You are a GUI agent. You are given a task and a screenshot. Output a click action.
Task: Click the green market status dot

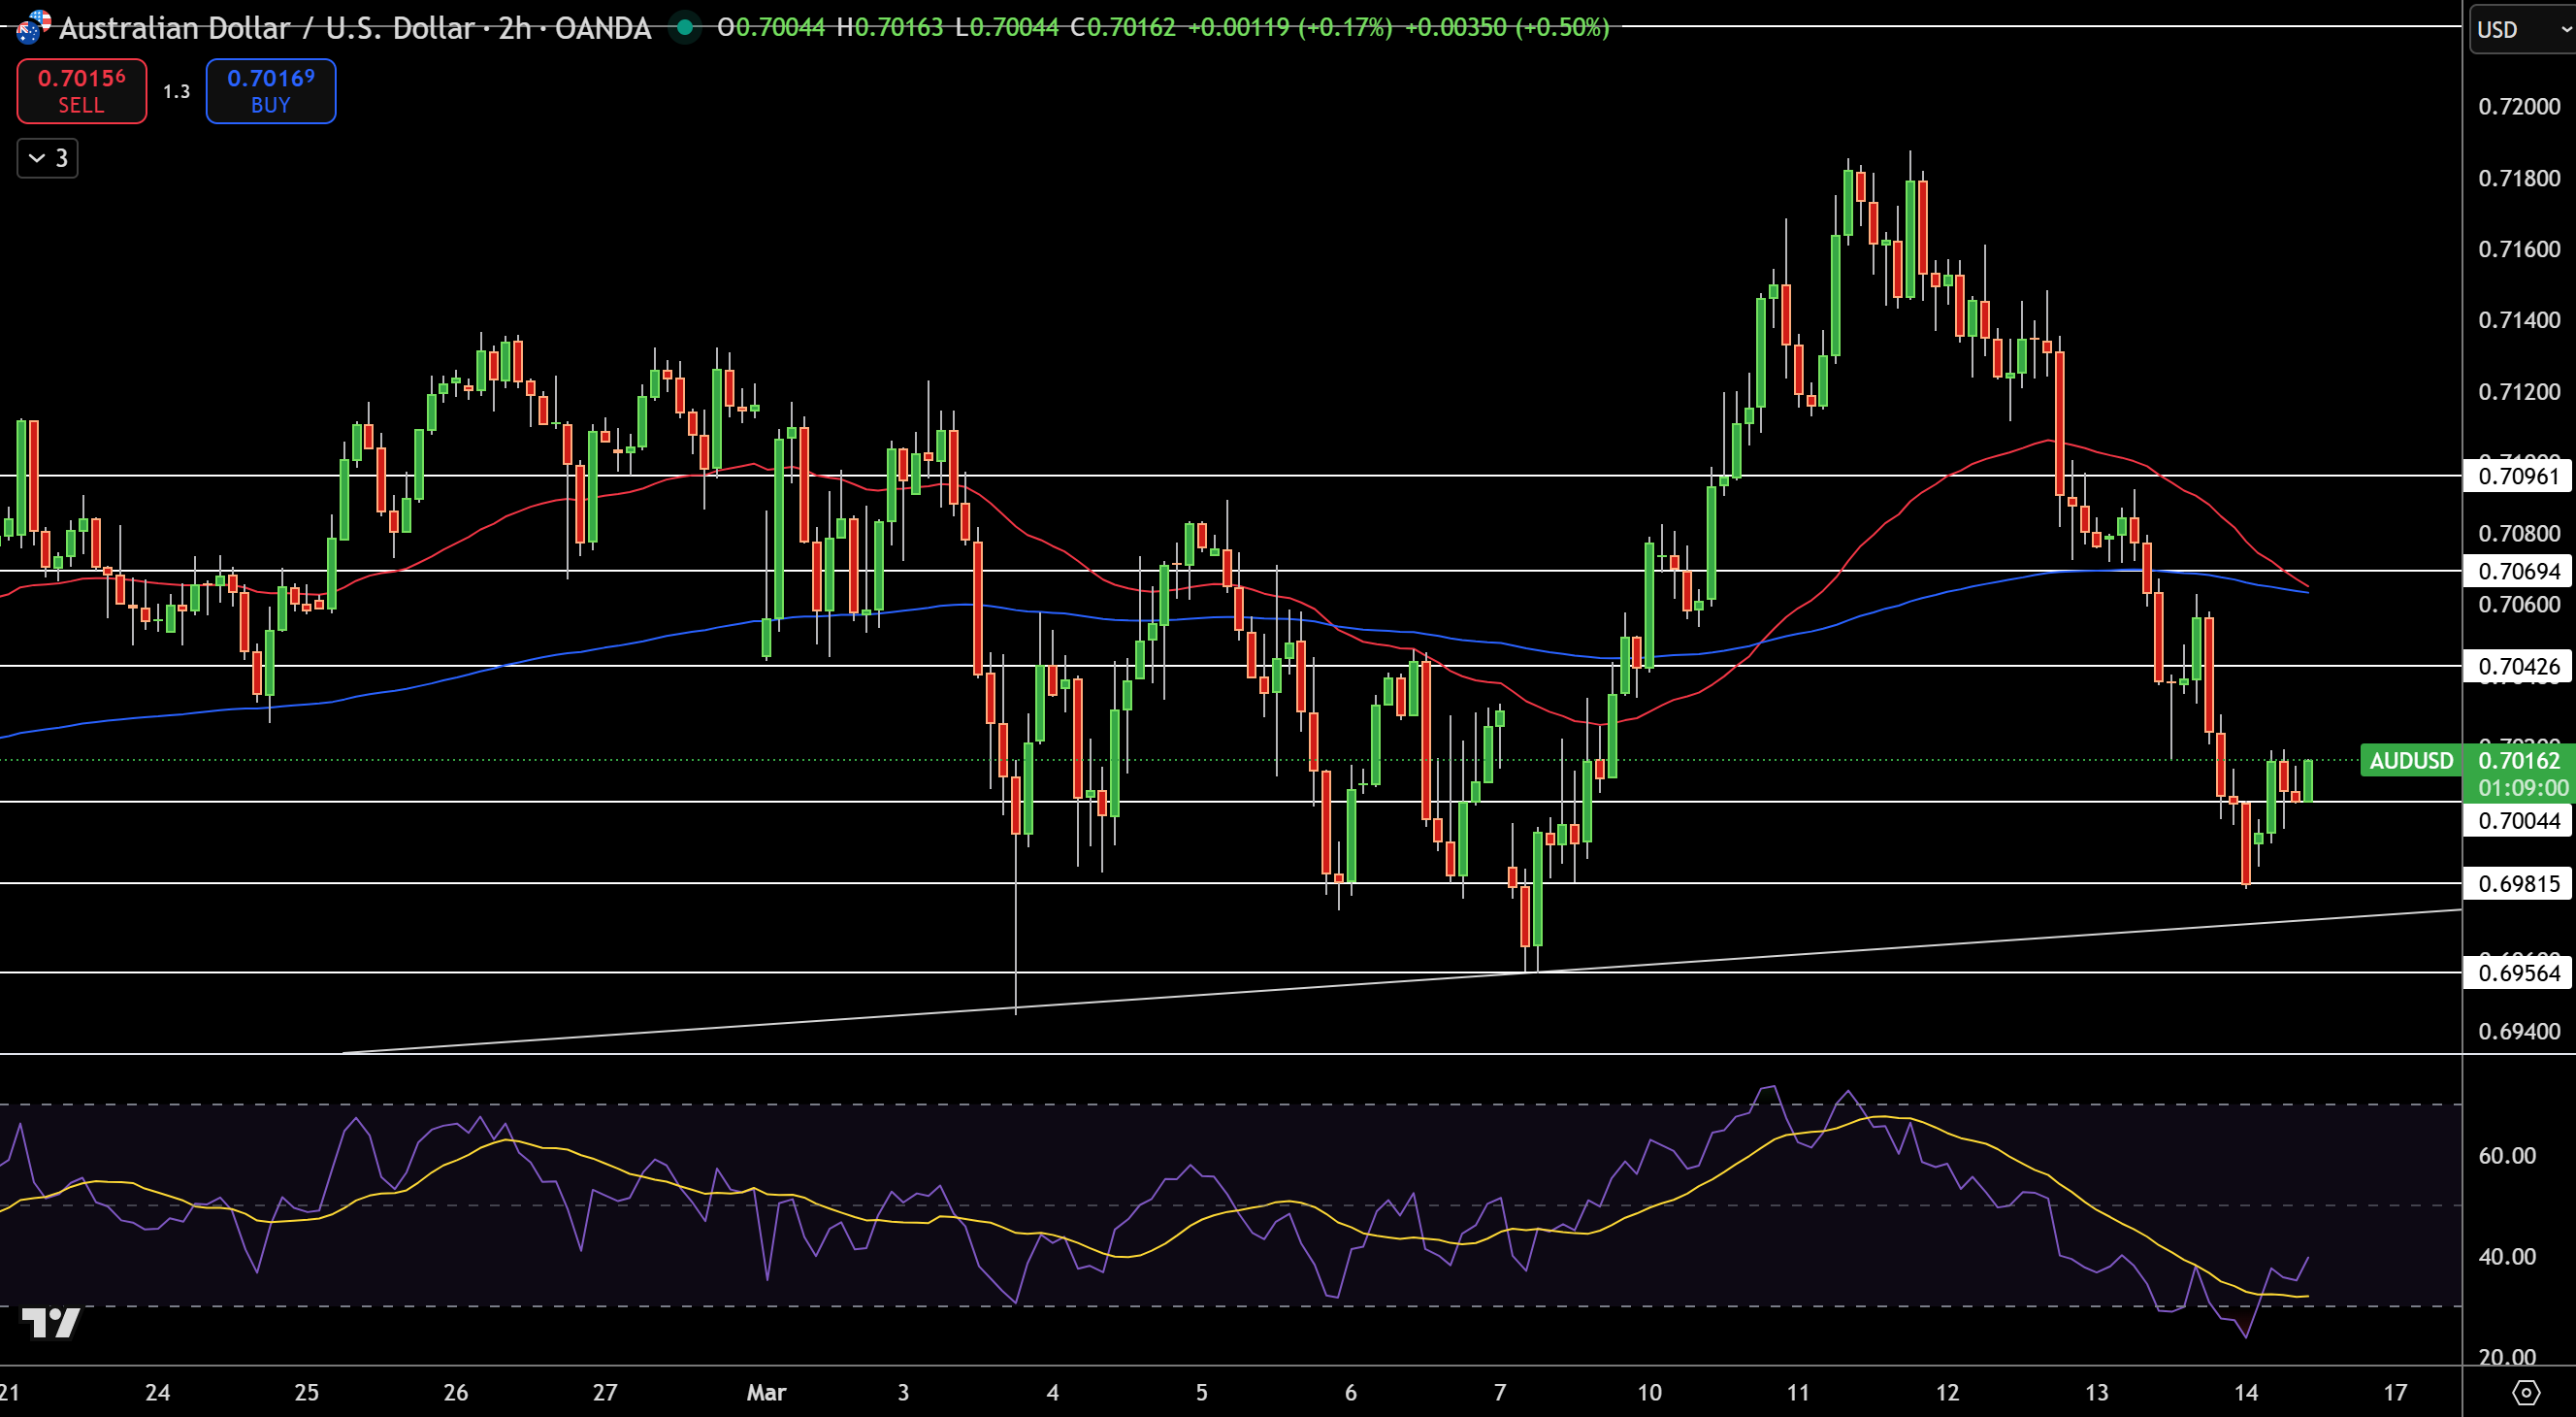click(x=685, y=27)
